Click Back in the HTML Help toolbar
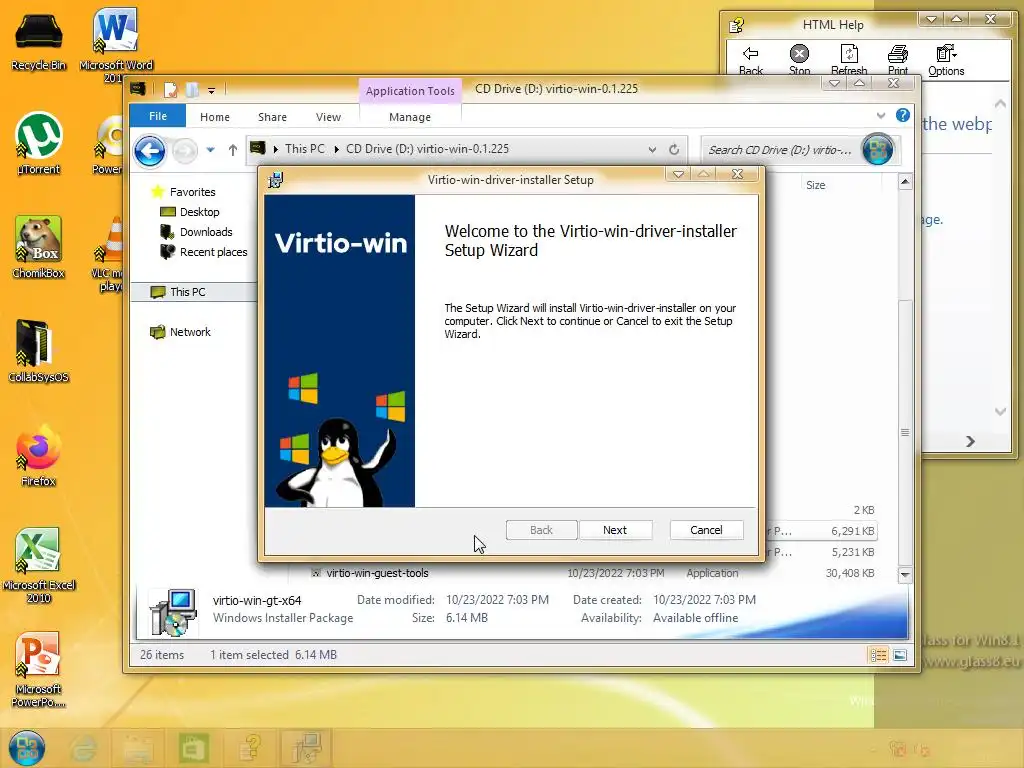This screenshot has height=768, width=1024. 750,60
